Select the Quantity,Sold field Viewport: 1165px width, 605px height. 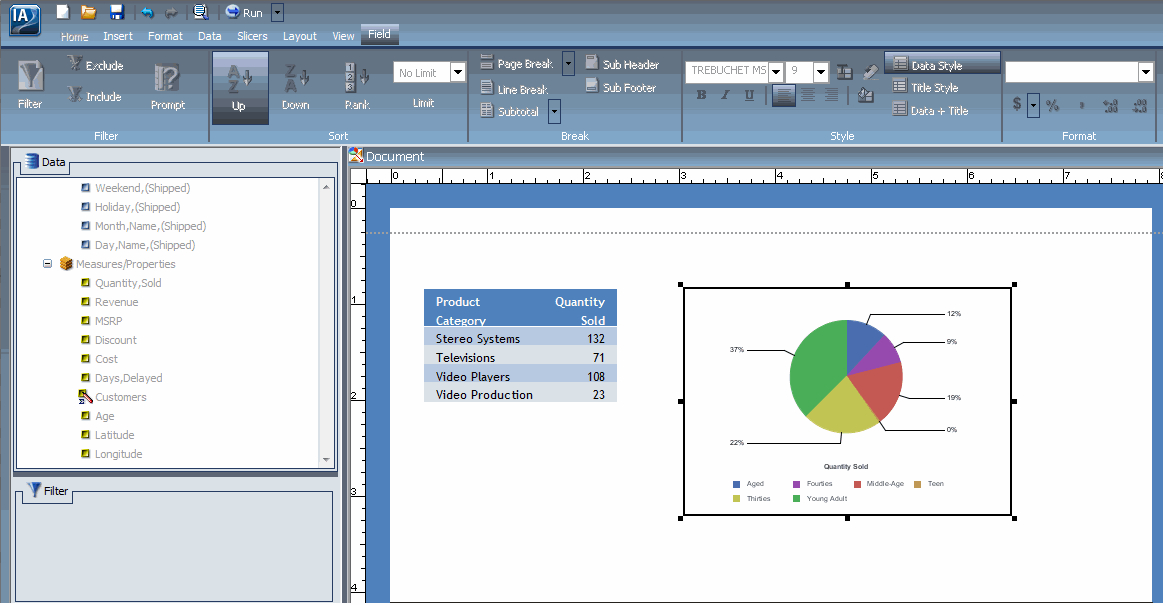click(x=128, y=283)
